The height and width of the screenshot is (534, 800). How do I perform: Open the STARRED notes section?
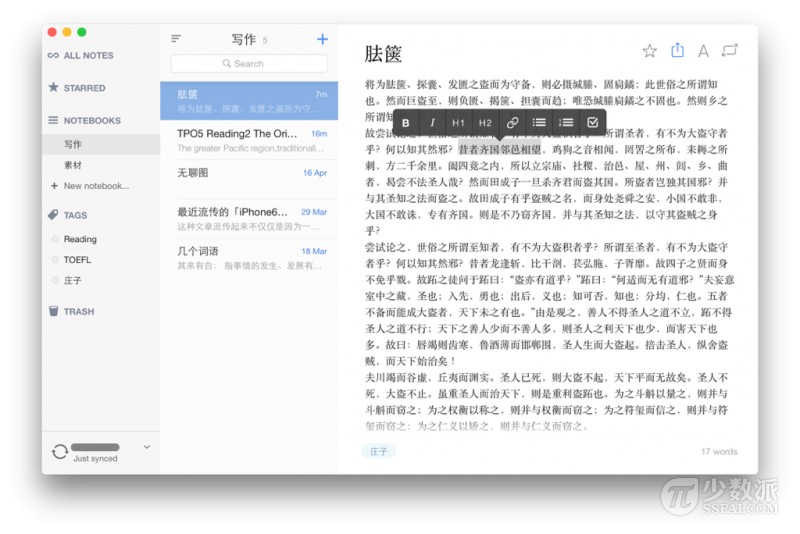coord(84,88)
